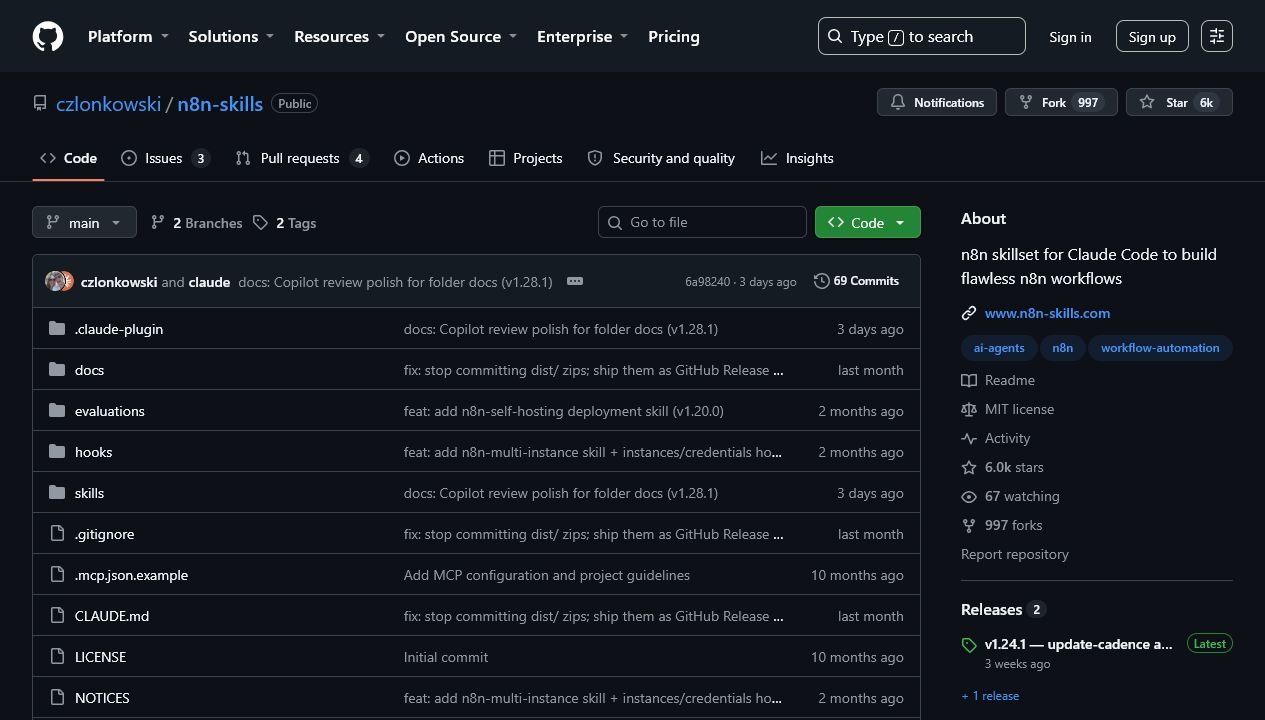Click the link icon beside www.n8n-skills.com

969,314
